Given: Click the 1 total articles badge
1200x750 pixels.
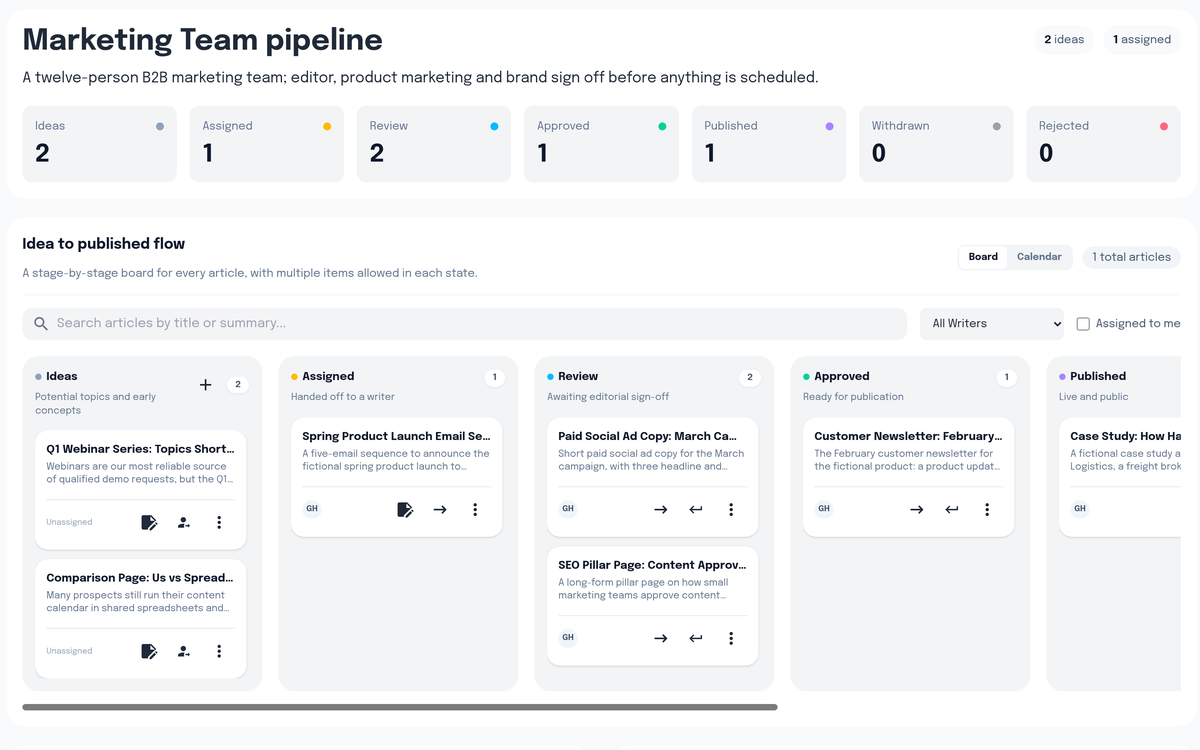Looking at the screenshot, I should point(1131,257).
